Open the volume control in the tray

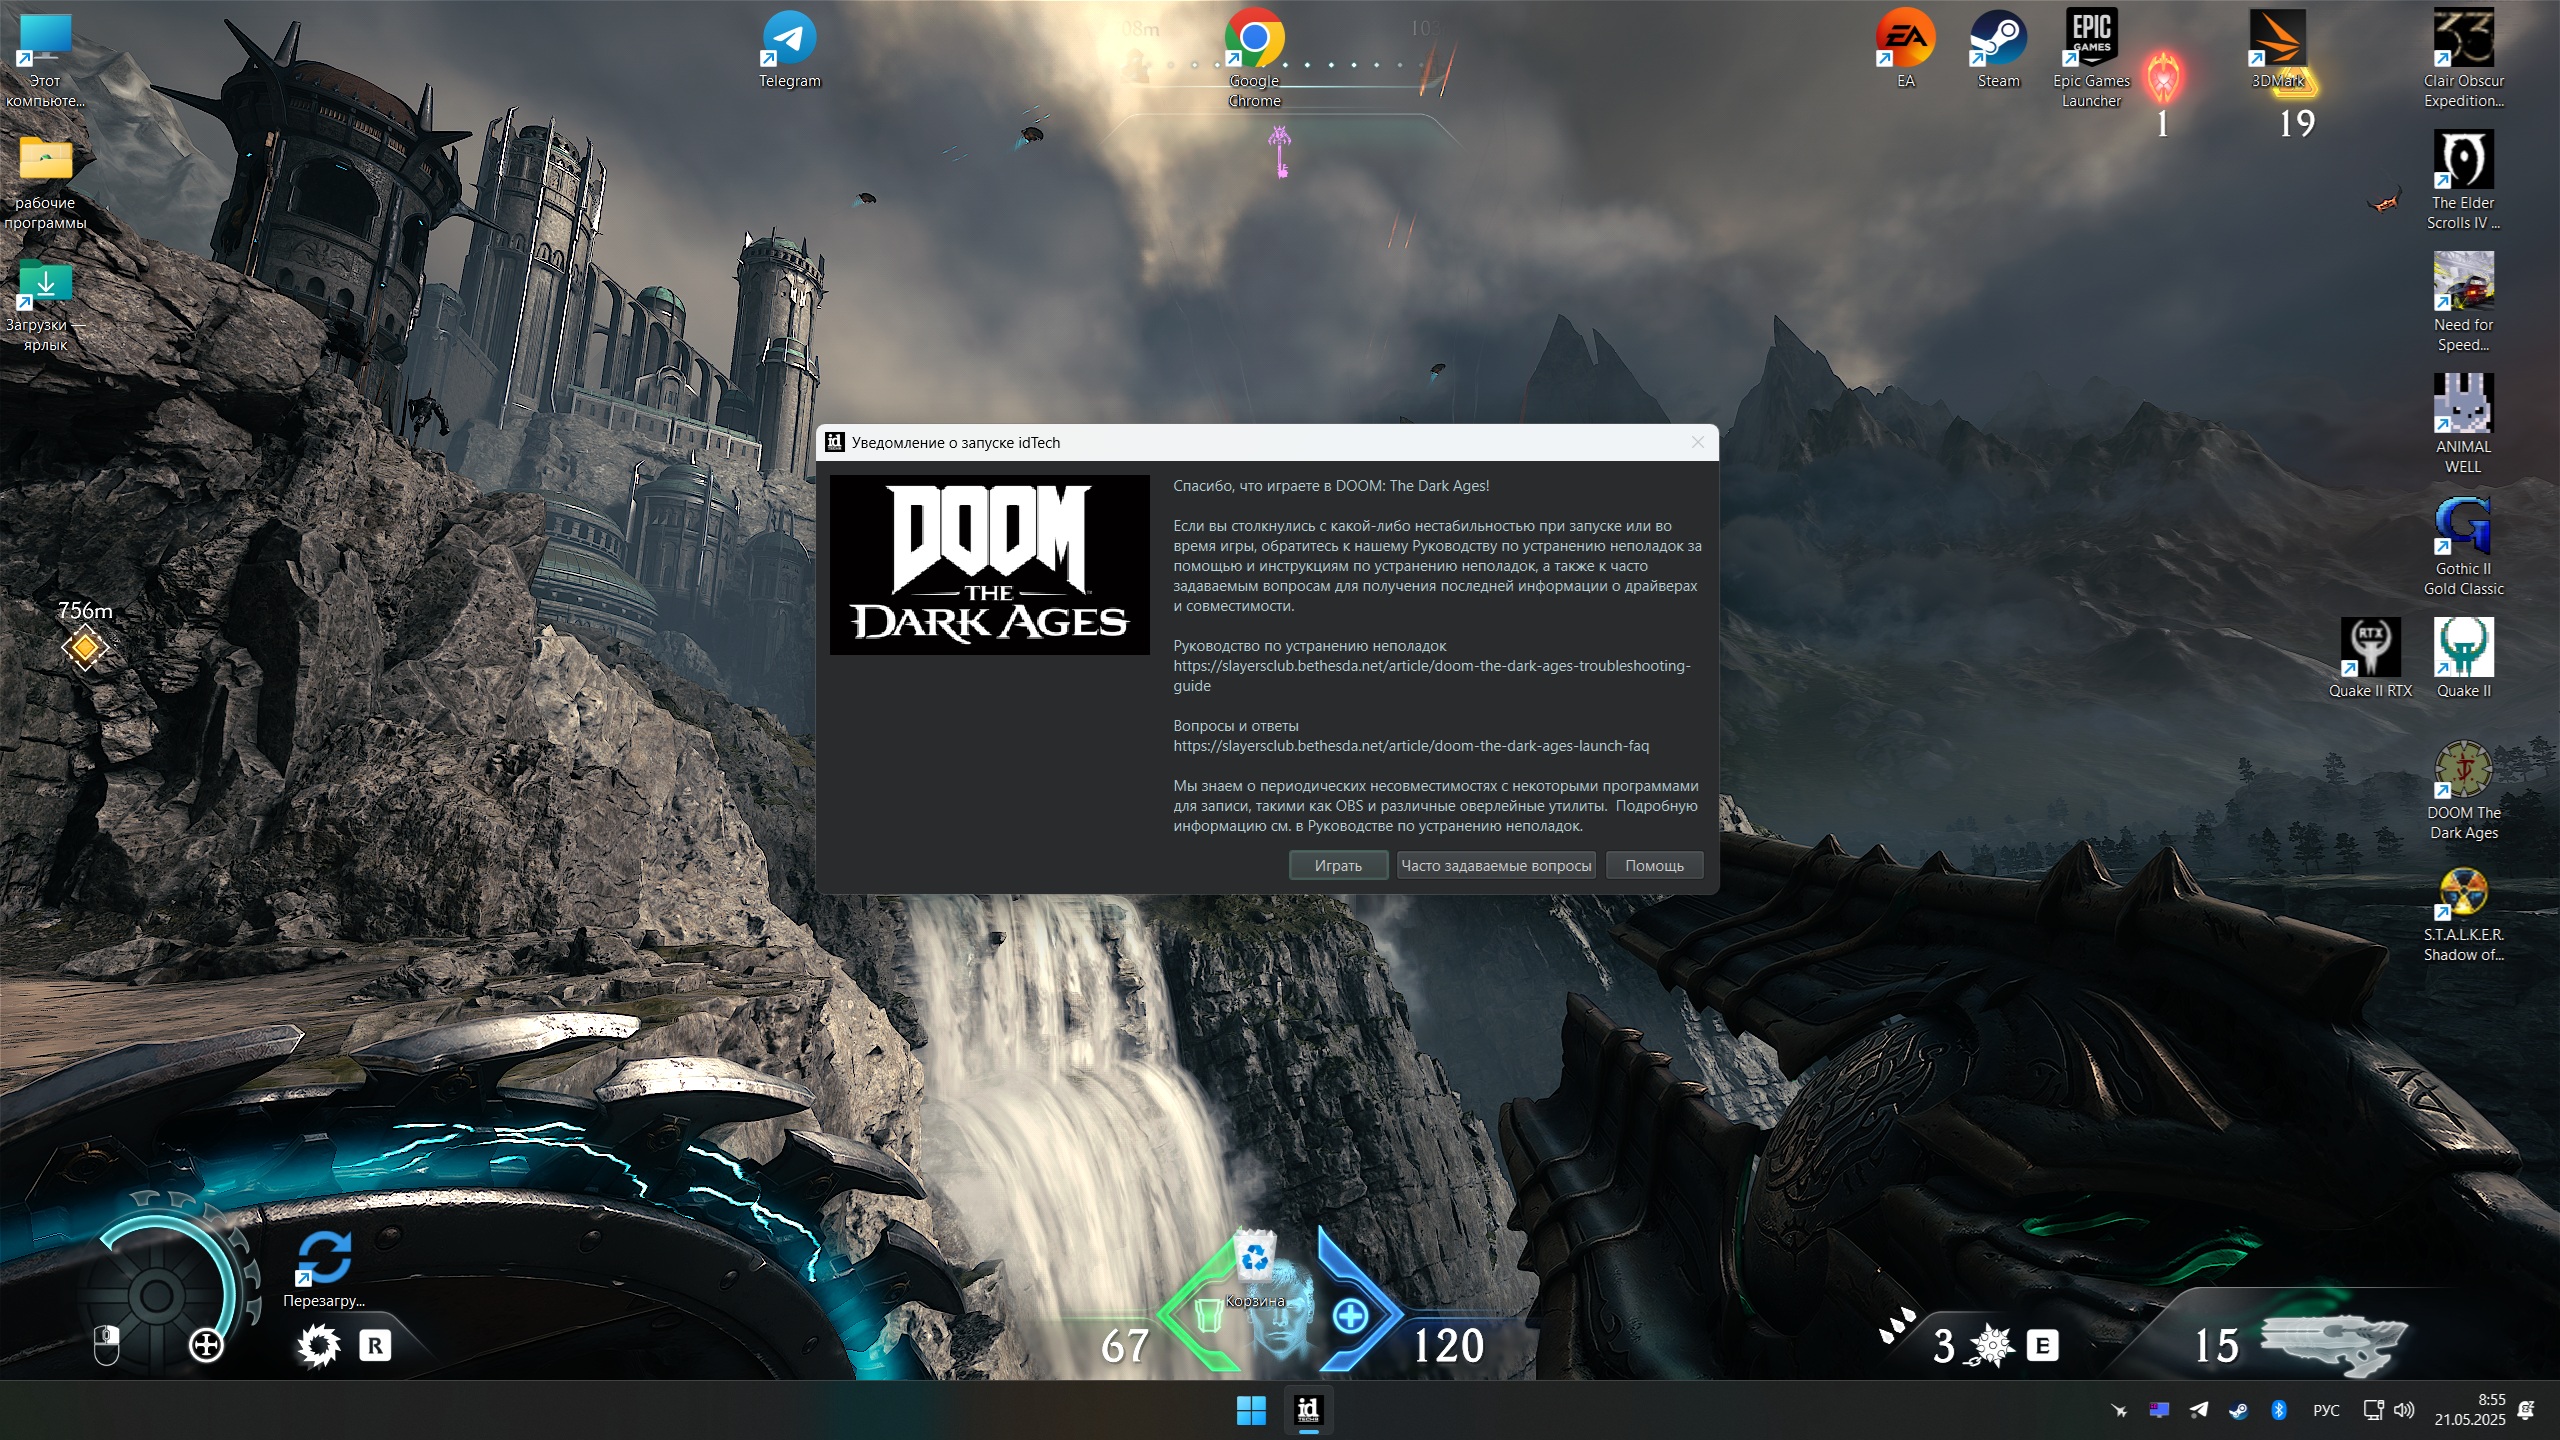[x=2404, y=1410]
